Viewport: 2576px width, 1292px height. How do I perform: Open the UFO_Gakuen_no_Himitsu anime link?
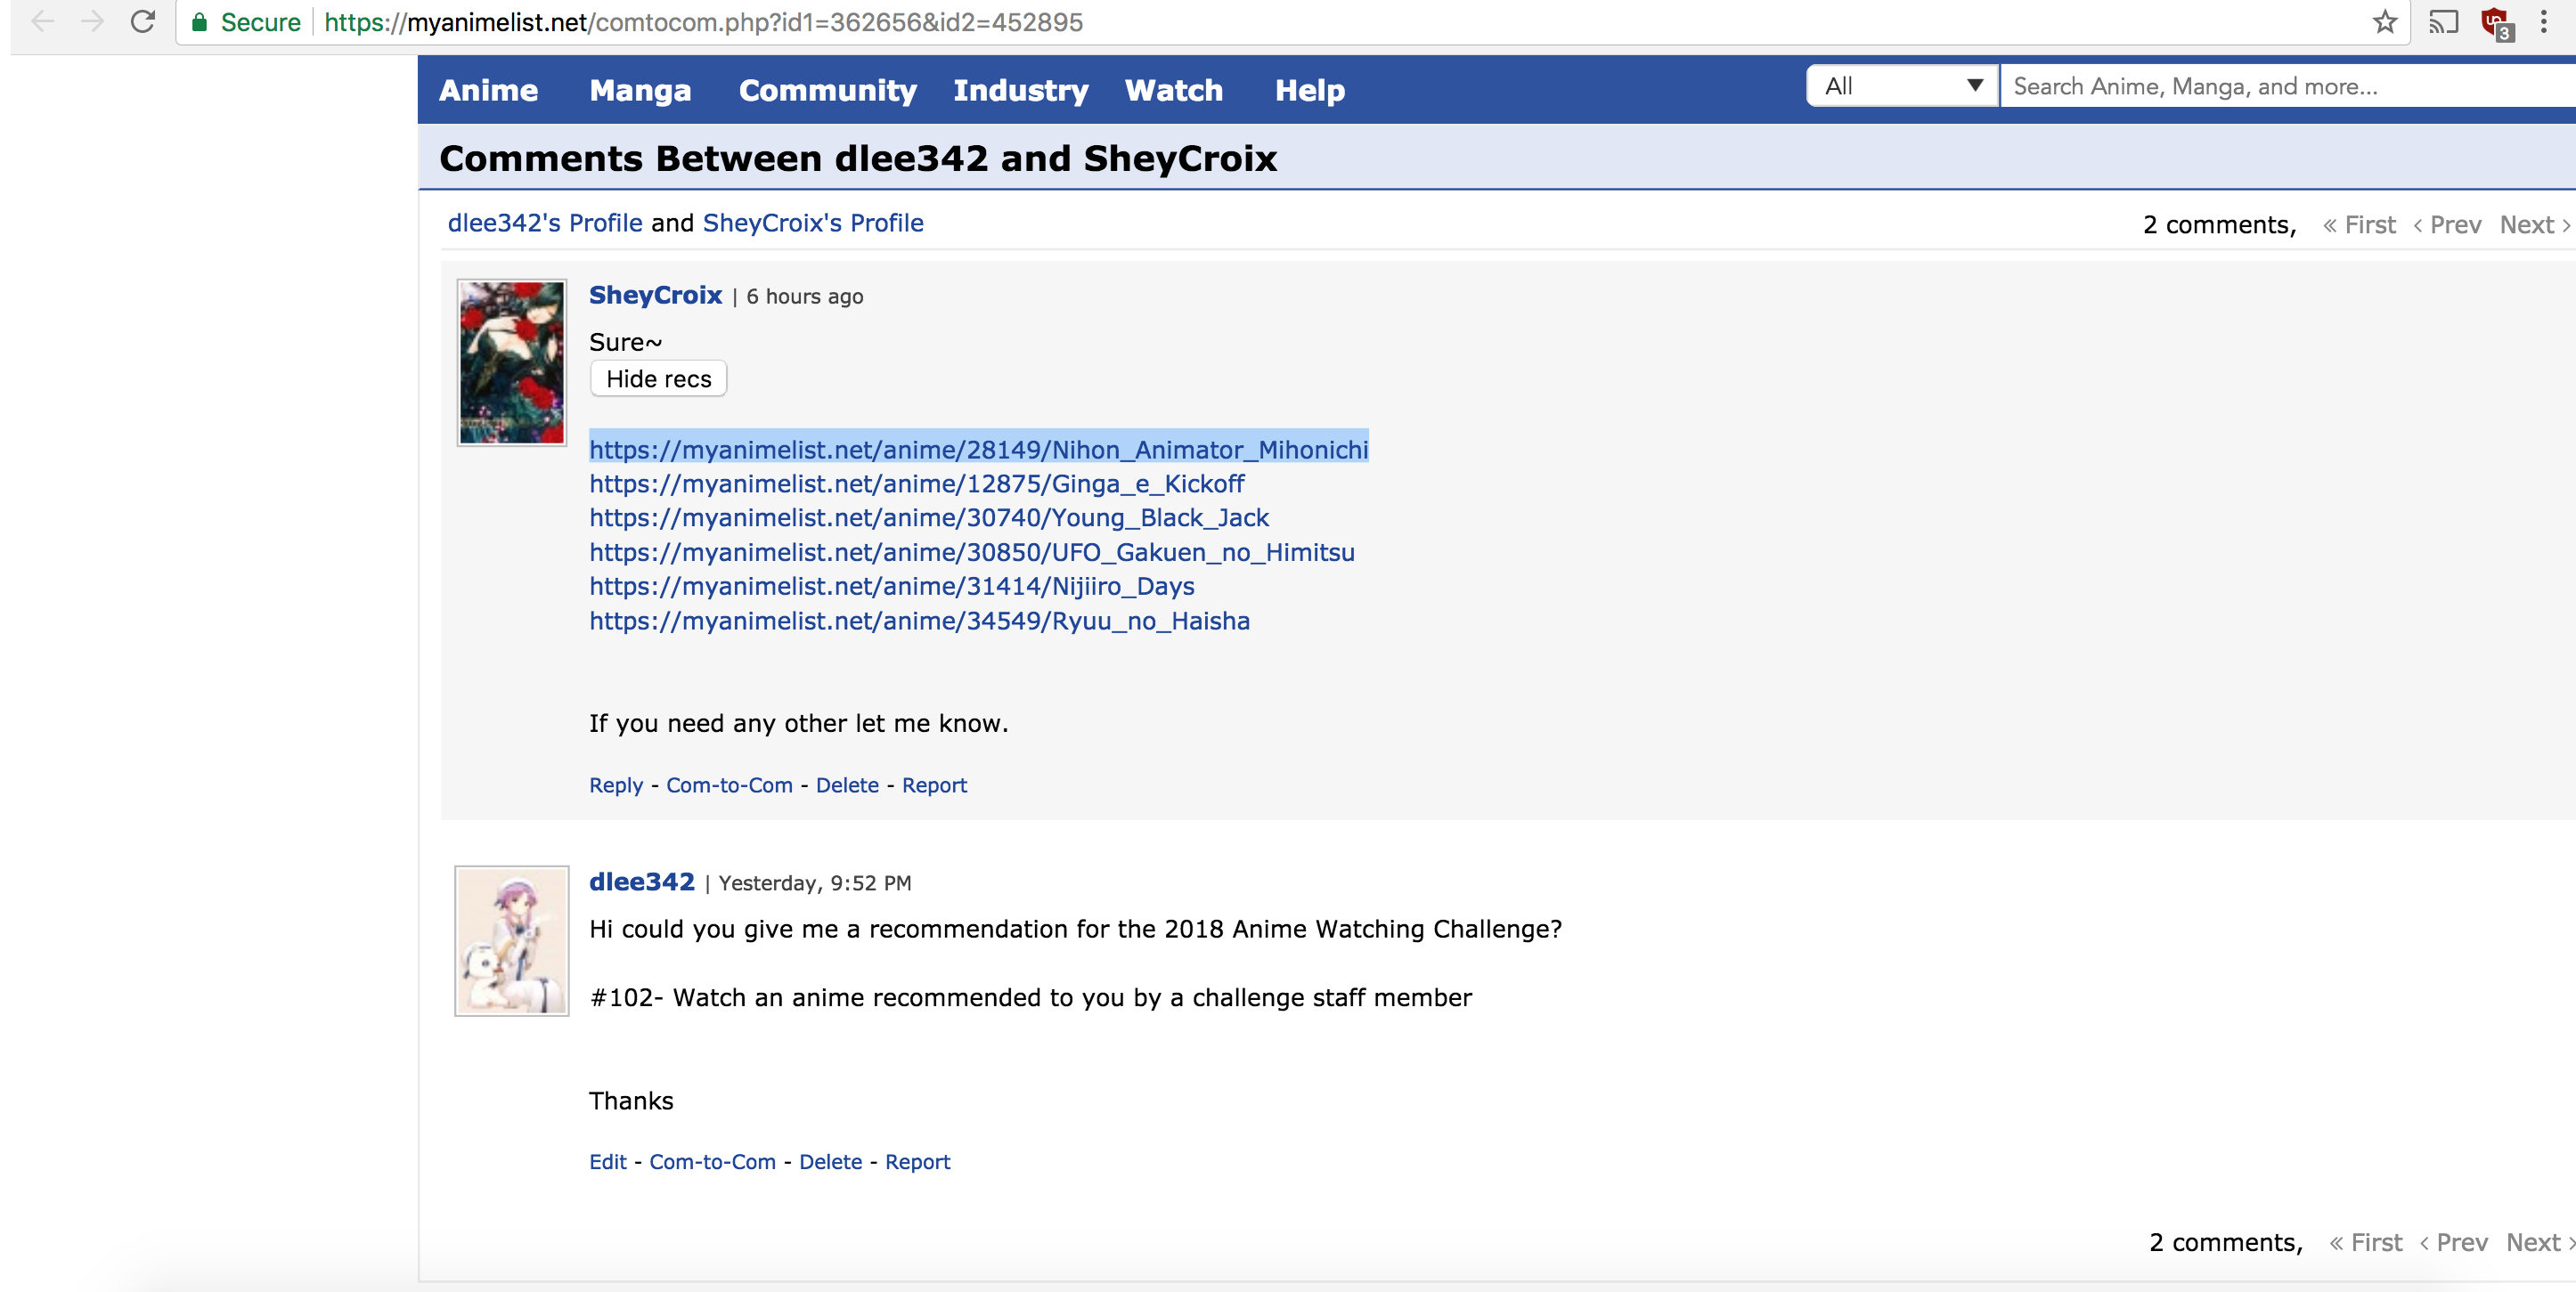pos(972,553)
